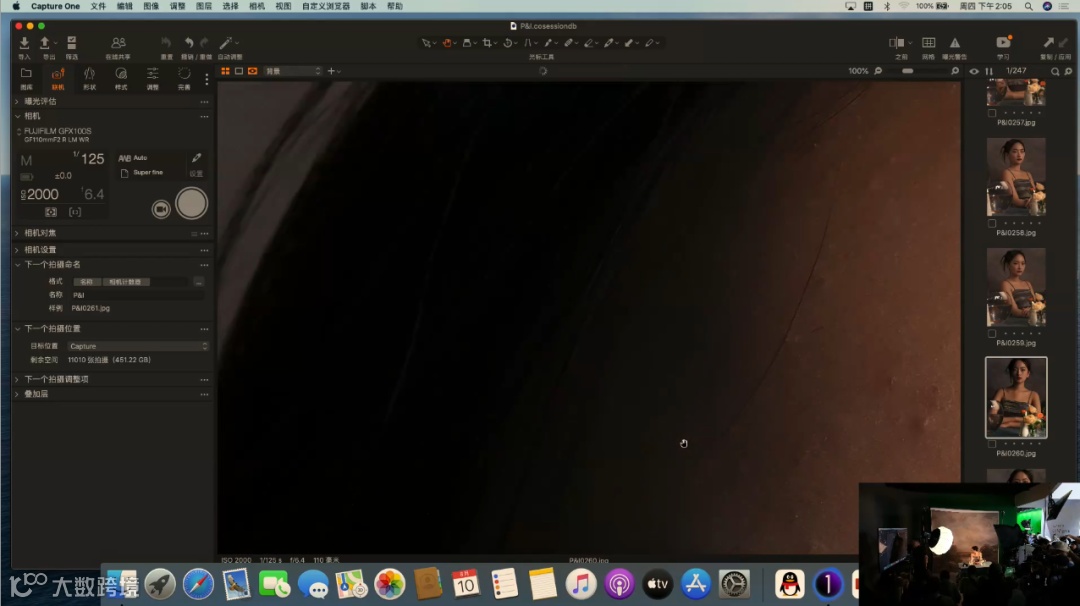The width and height of the screenshot is (1080, 606).
Task: Select thumbnail P&I0259.jpg in browser
Action: click(x=1016, y=287)
